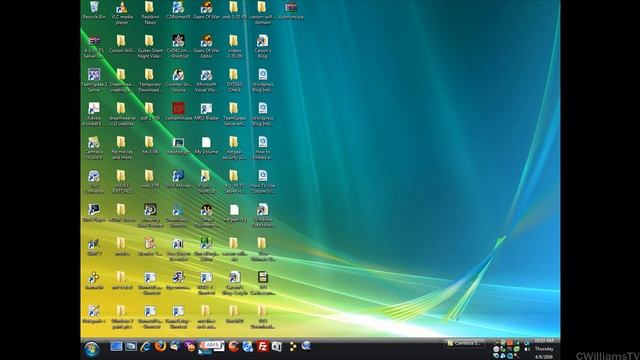Screen dimensions: 640x360
Task: Open the VLC media player shortcut
Action: click(x=122, y=13)
